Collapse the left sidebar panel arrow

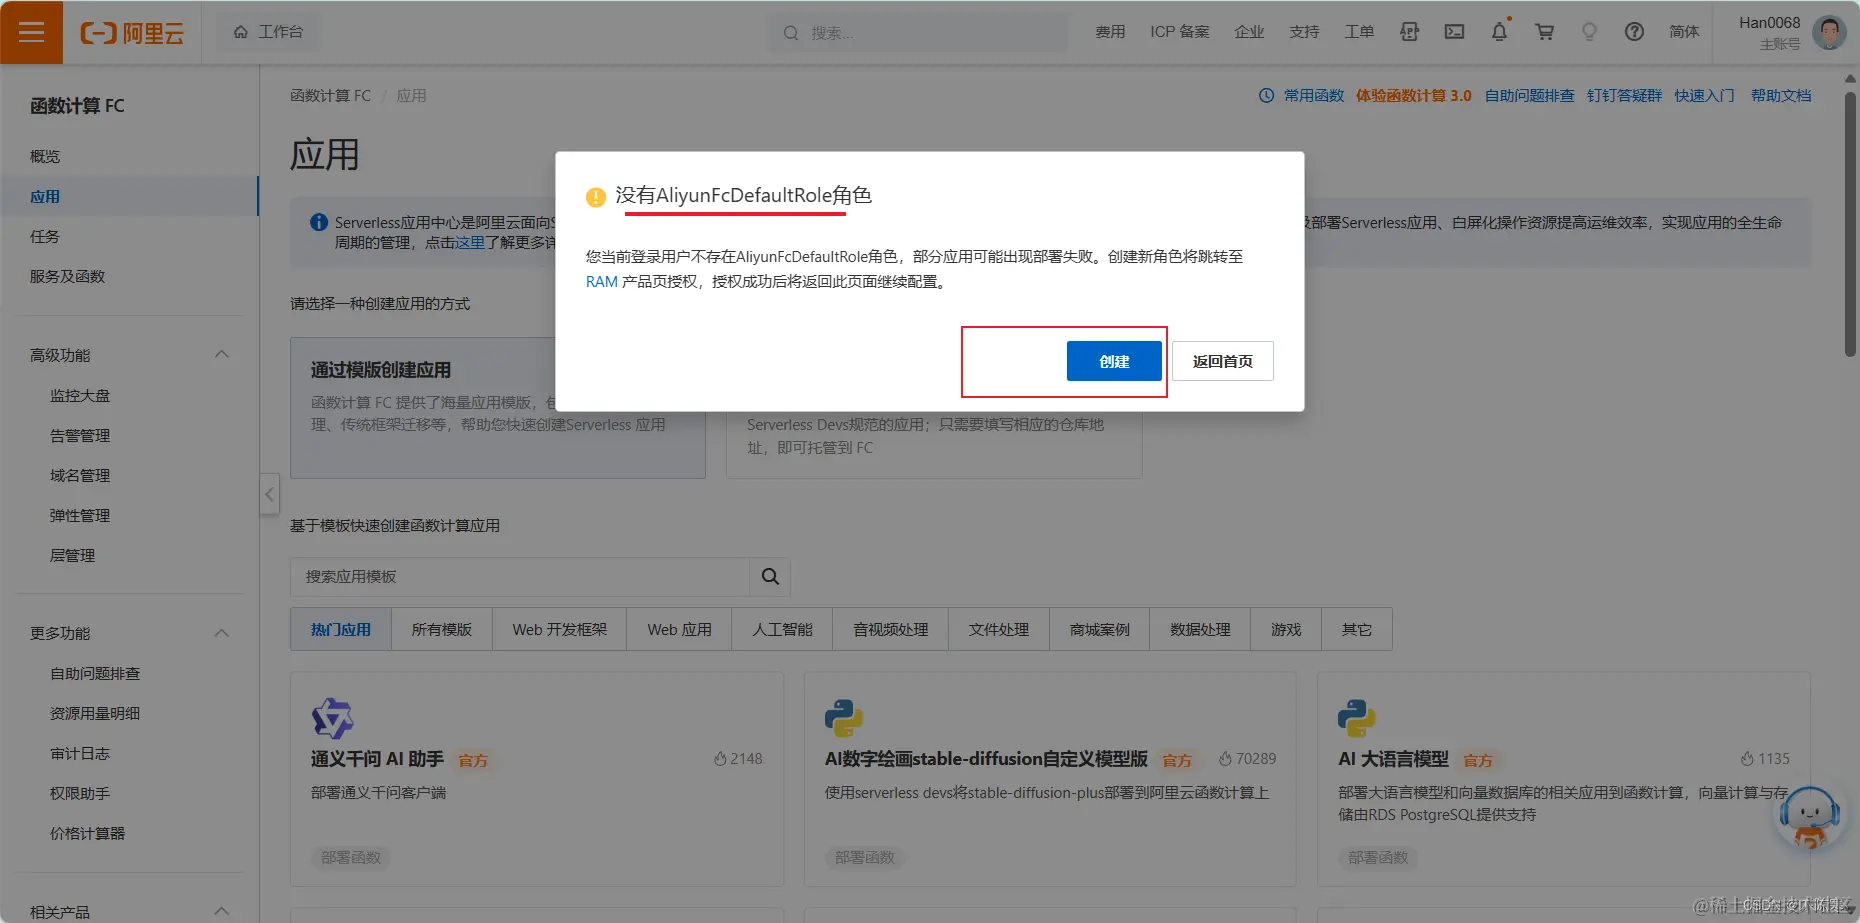tap(269, 494)
